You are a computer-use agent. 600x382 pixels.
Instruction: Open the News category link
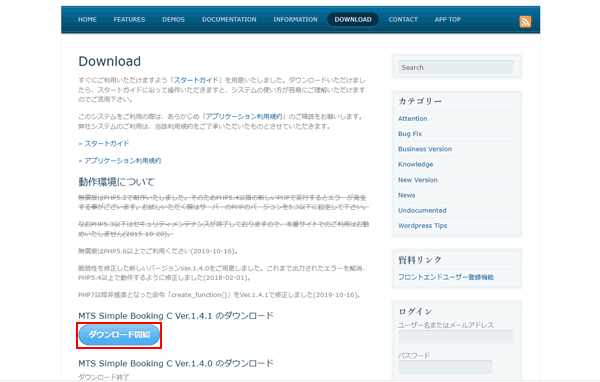406,195
